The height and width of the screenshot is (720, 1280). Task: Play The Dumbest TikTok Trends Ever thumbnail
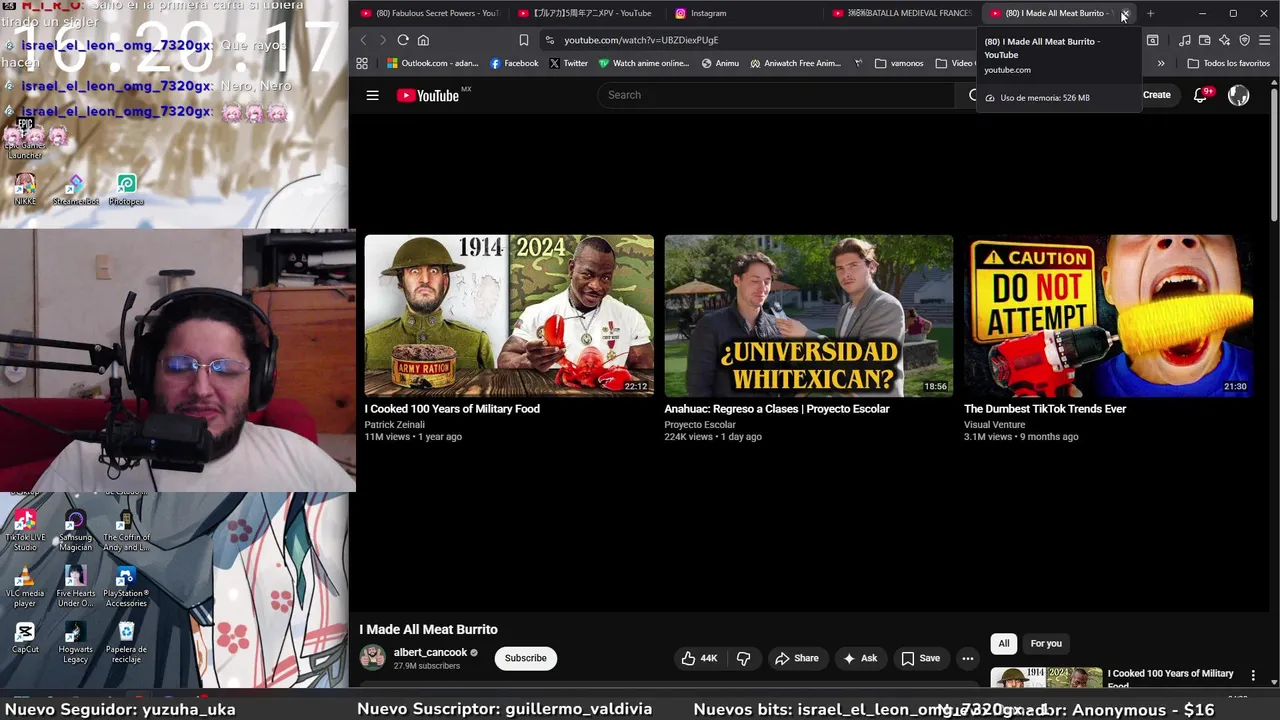[x=1108, y=316]
